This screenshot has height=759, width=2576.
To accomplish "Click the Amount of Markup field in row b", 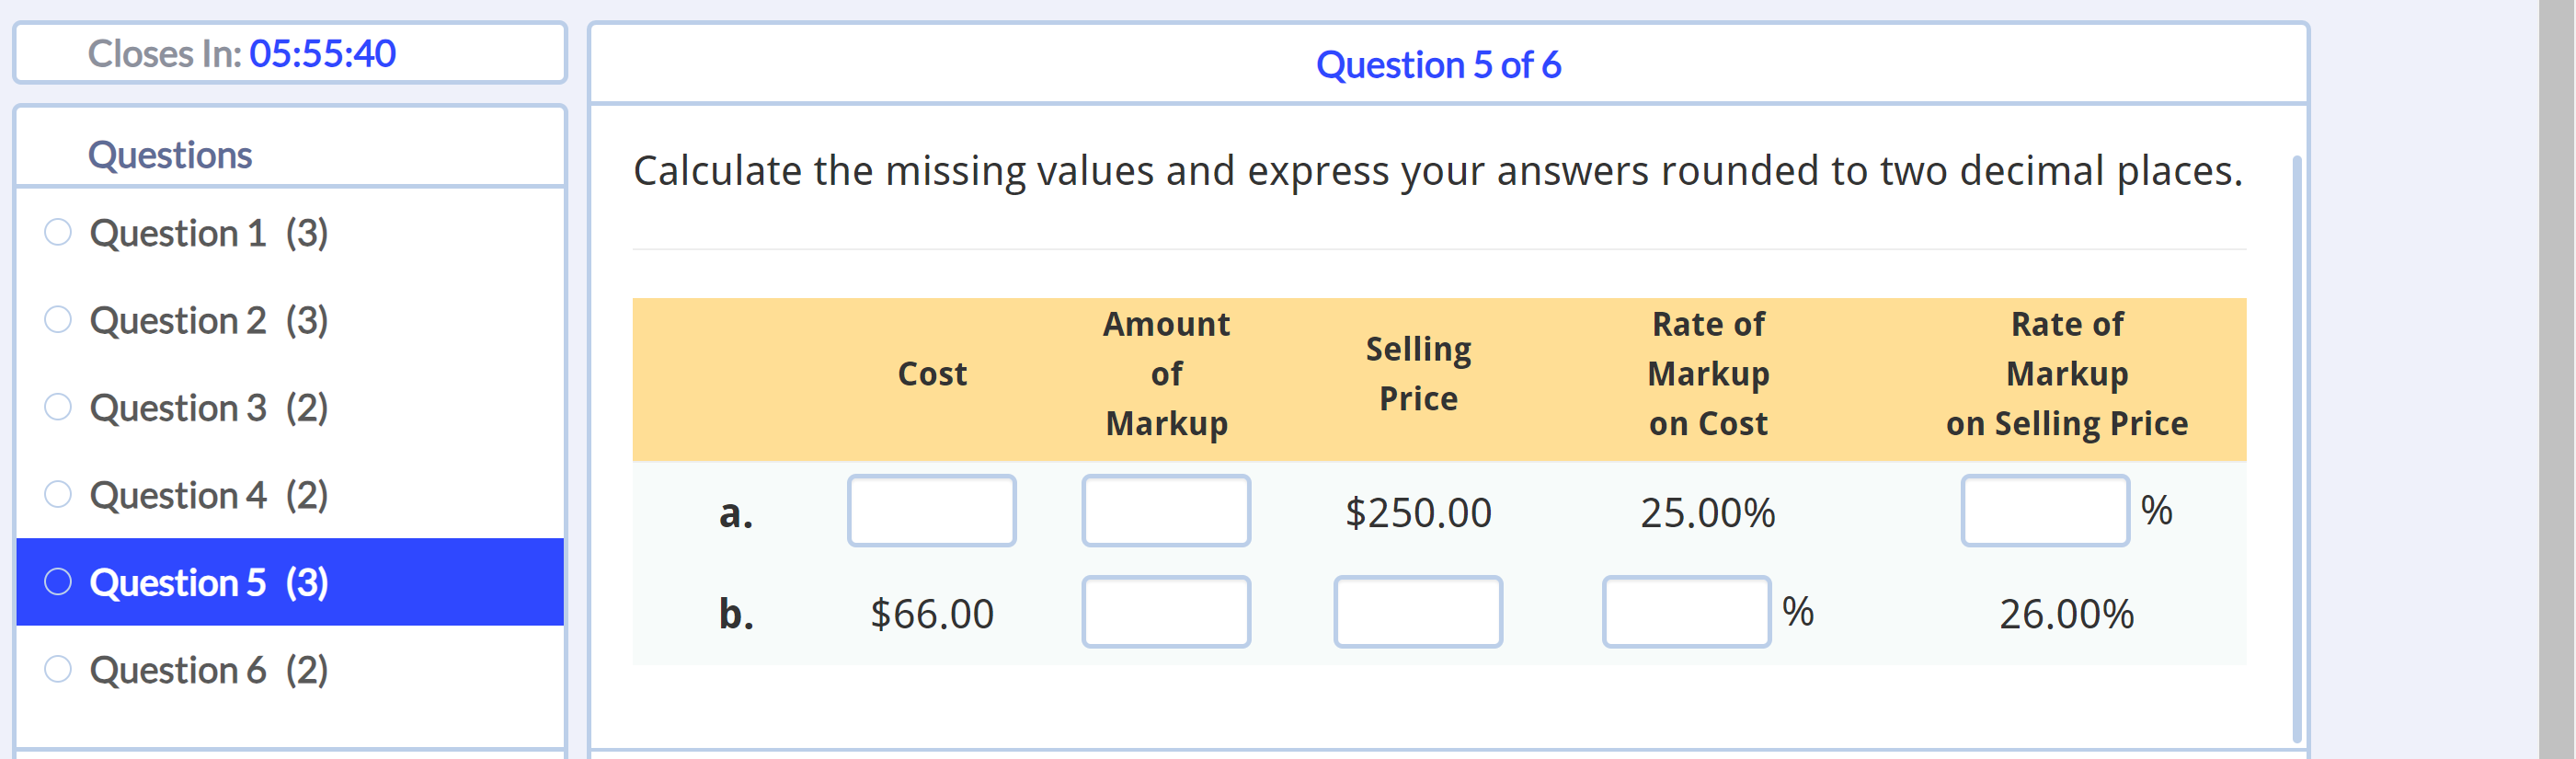I will [1166, 612].
